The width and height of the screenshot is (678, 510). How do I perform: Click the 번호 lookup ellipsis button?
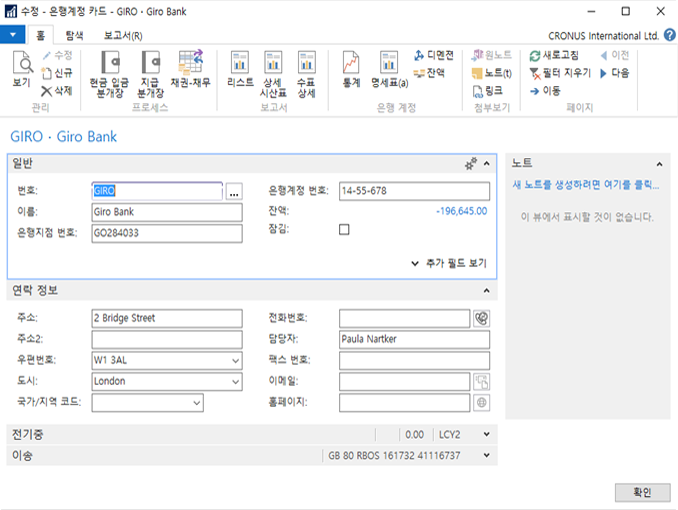234,191
